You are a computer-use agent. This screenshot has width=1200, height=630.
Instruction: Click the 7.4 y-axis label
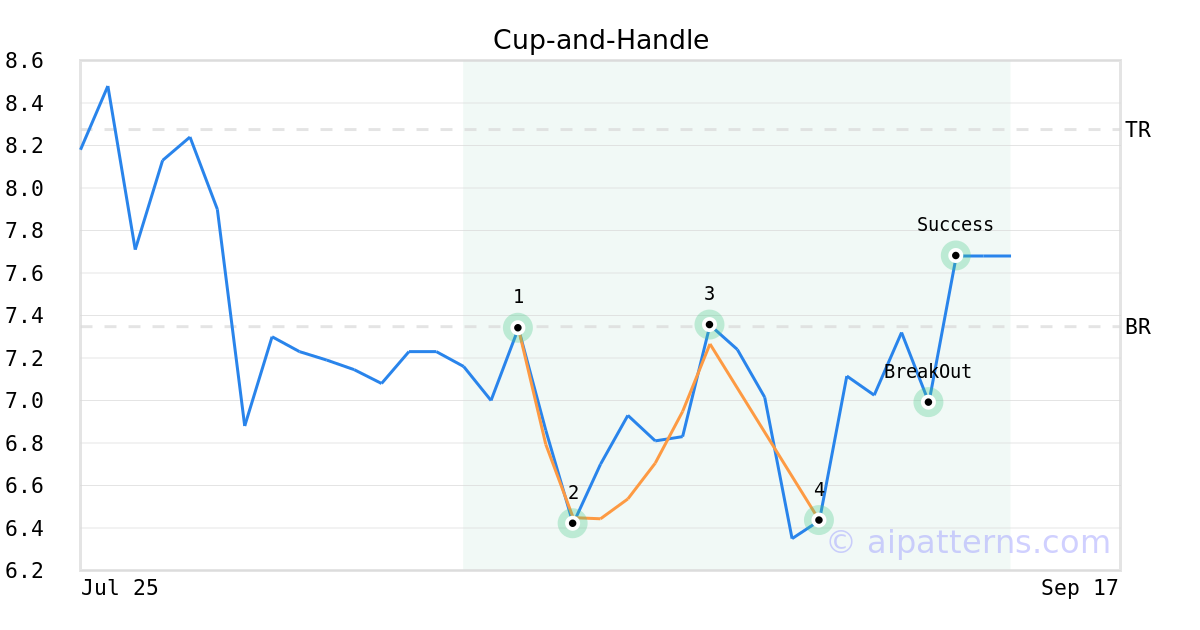tap(24, 316)
